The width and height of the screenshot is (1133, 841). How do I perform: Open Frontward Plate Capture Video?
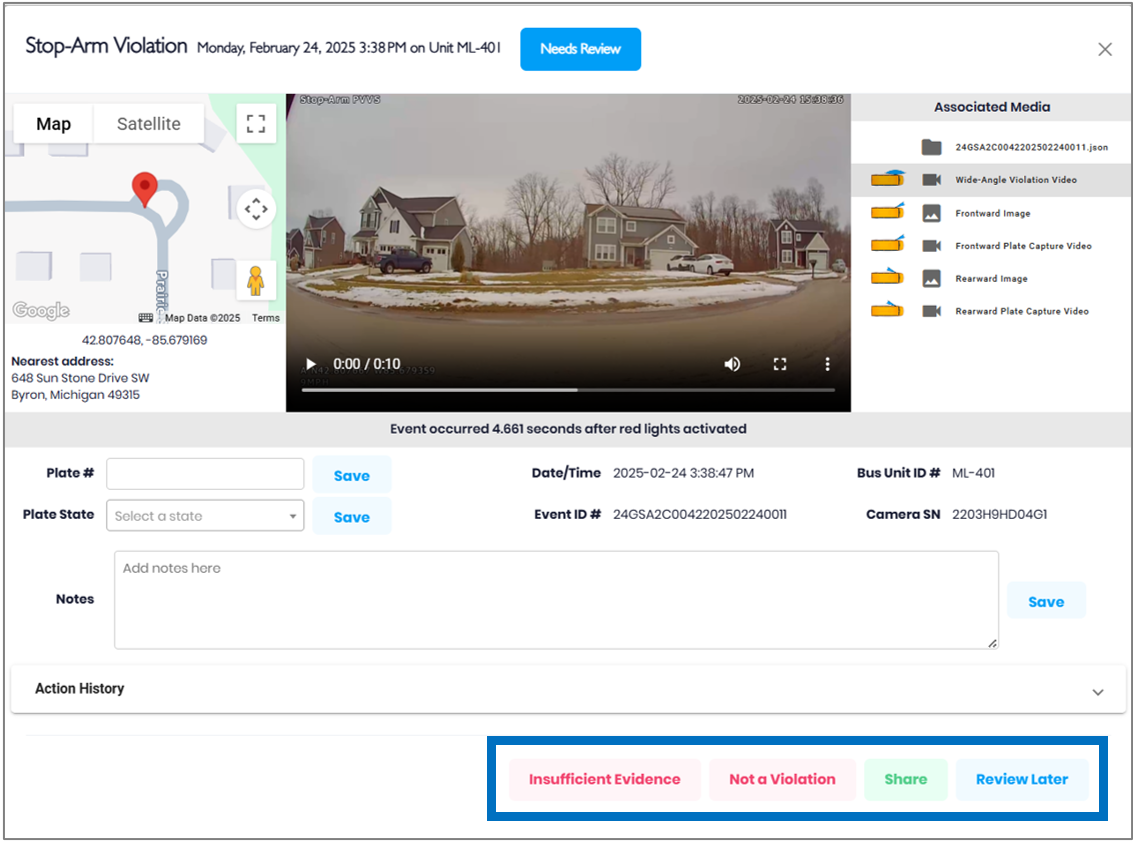(x=1023, y=246)
